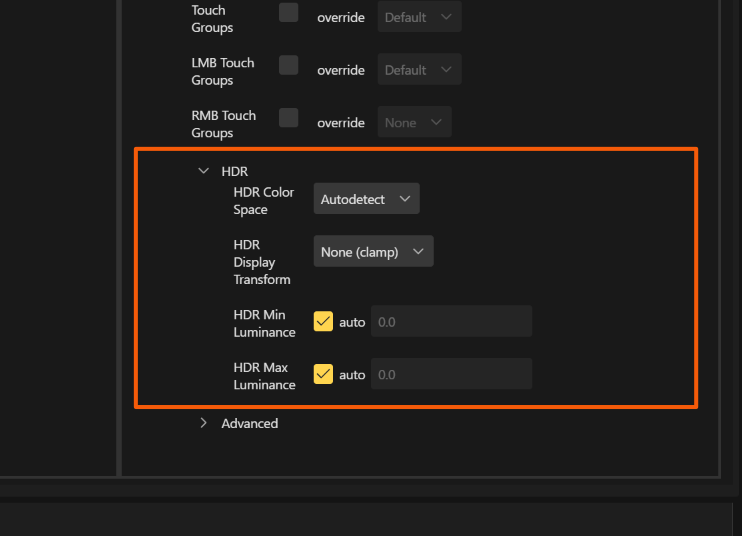Click the auto label beside HDR Max Luminance
Viewport: 742px width, 536px height.
tap(352, 375)
